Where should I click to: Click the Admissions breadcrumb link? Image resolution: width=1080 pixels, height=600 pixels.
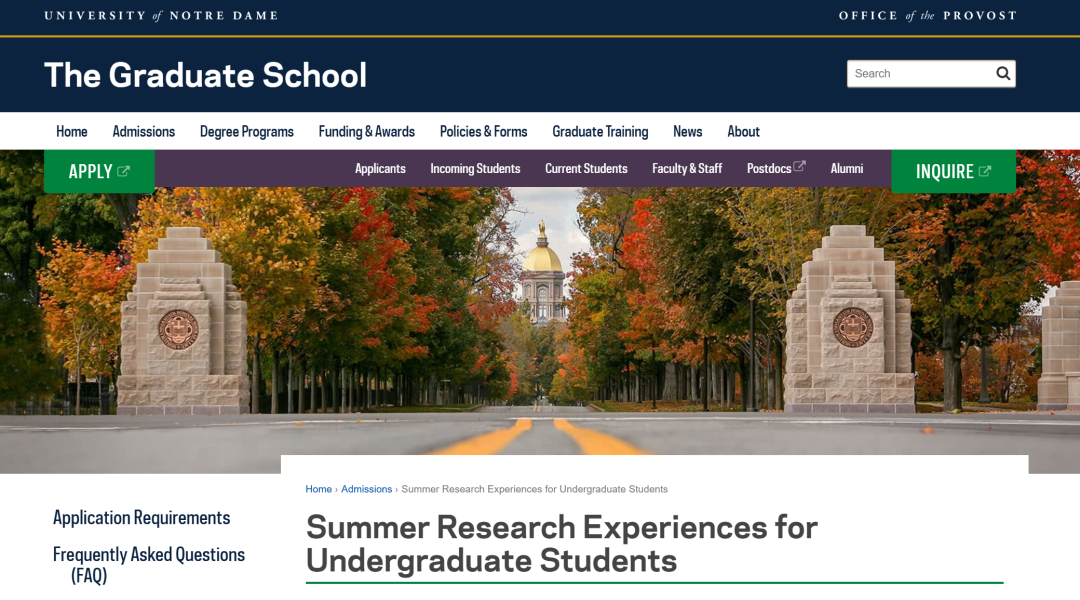coord(366,489)
